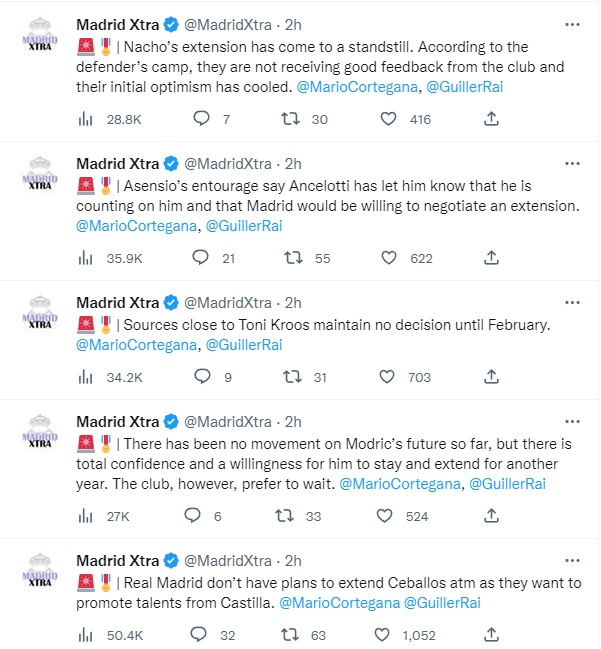Expand three-dot menu on the Ceballos tweet
Image resolution: width=601 pixels, height=649 pixels.
pyautogui.click(x=570, y=560)
